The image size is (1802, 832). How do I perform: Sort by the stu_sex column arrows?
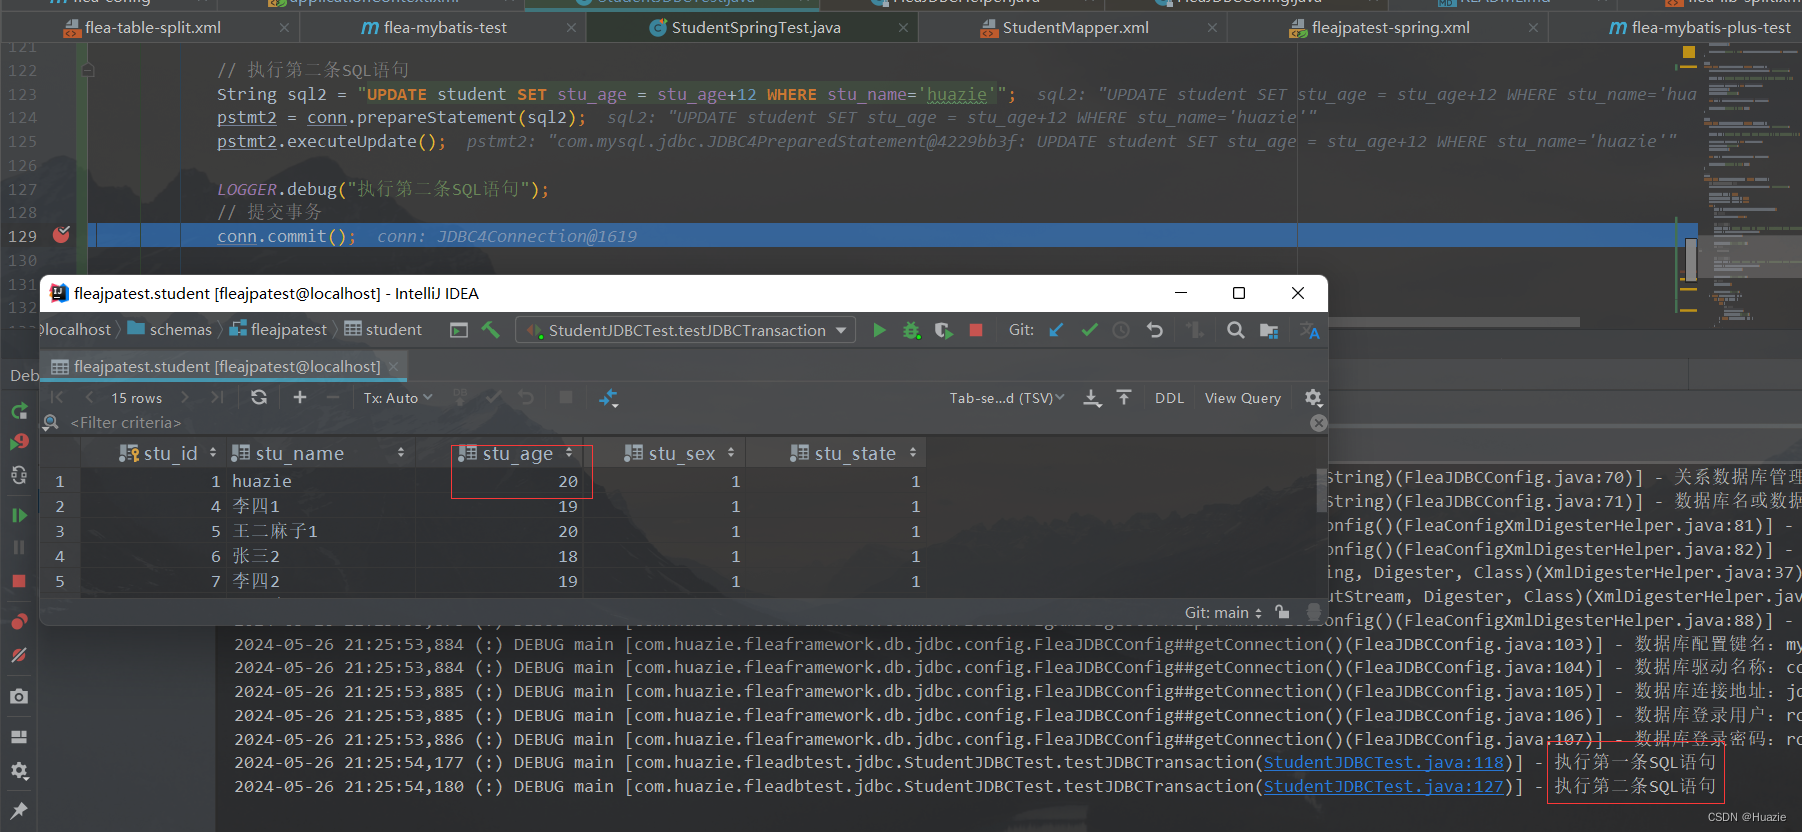coord(731,453)
